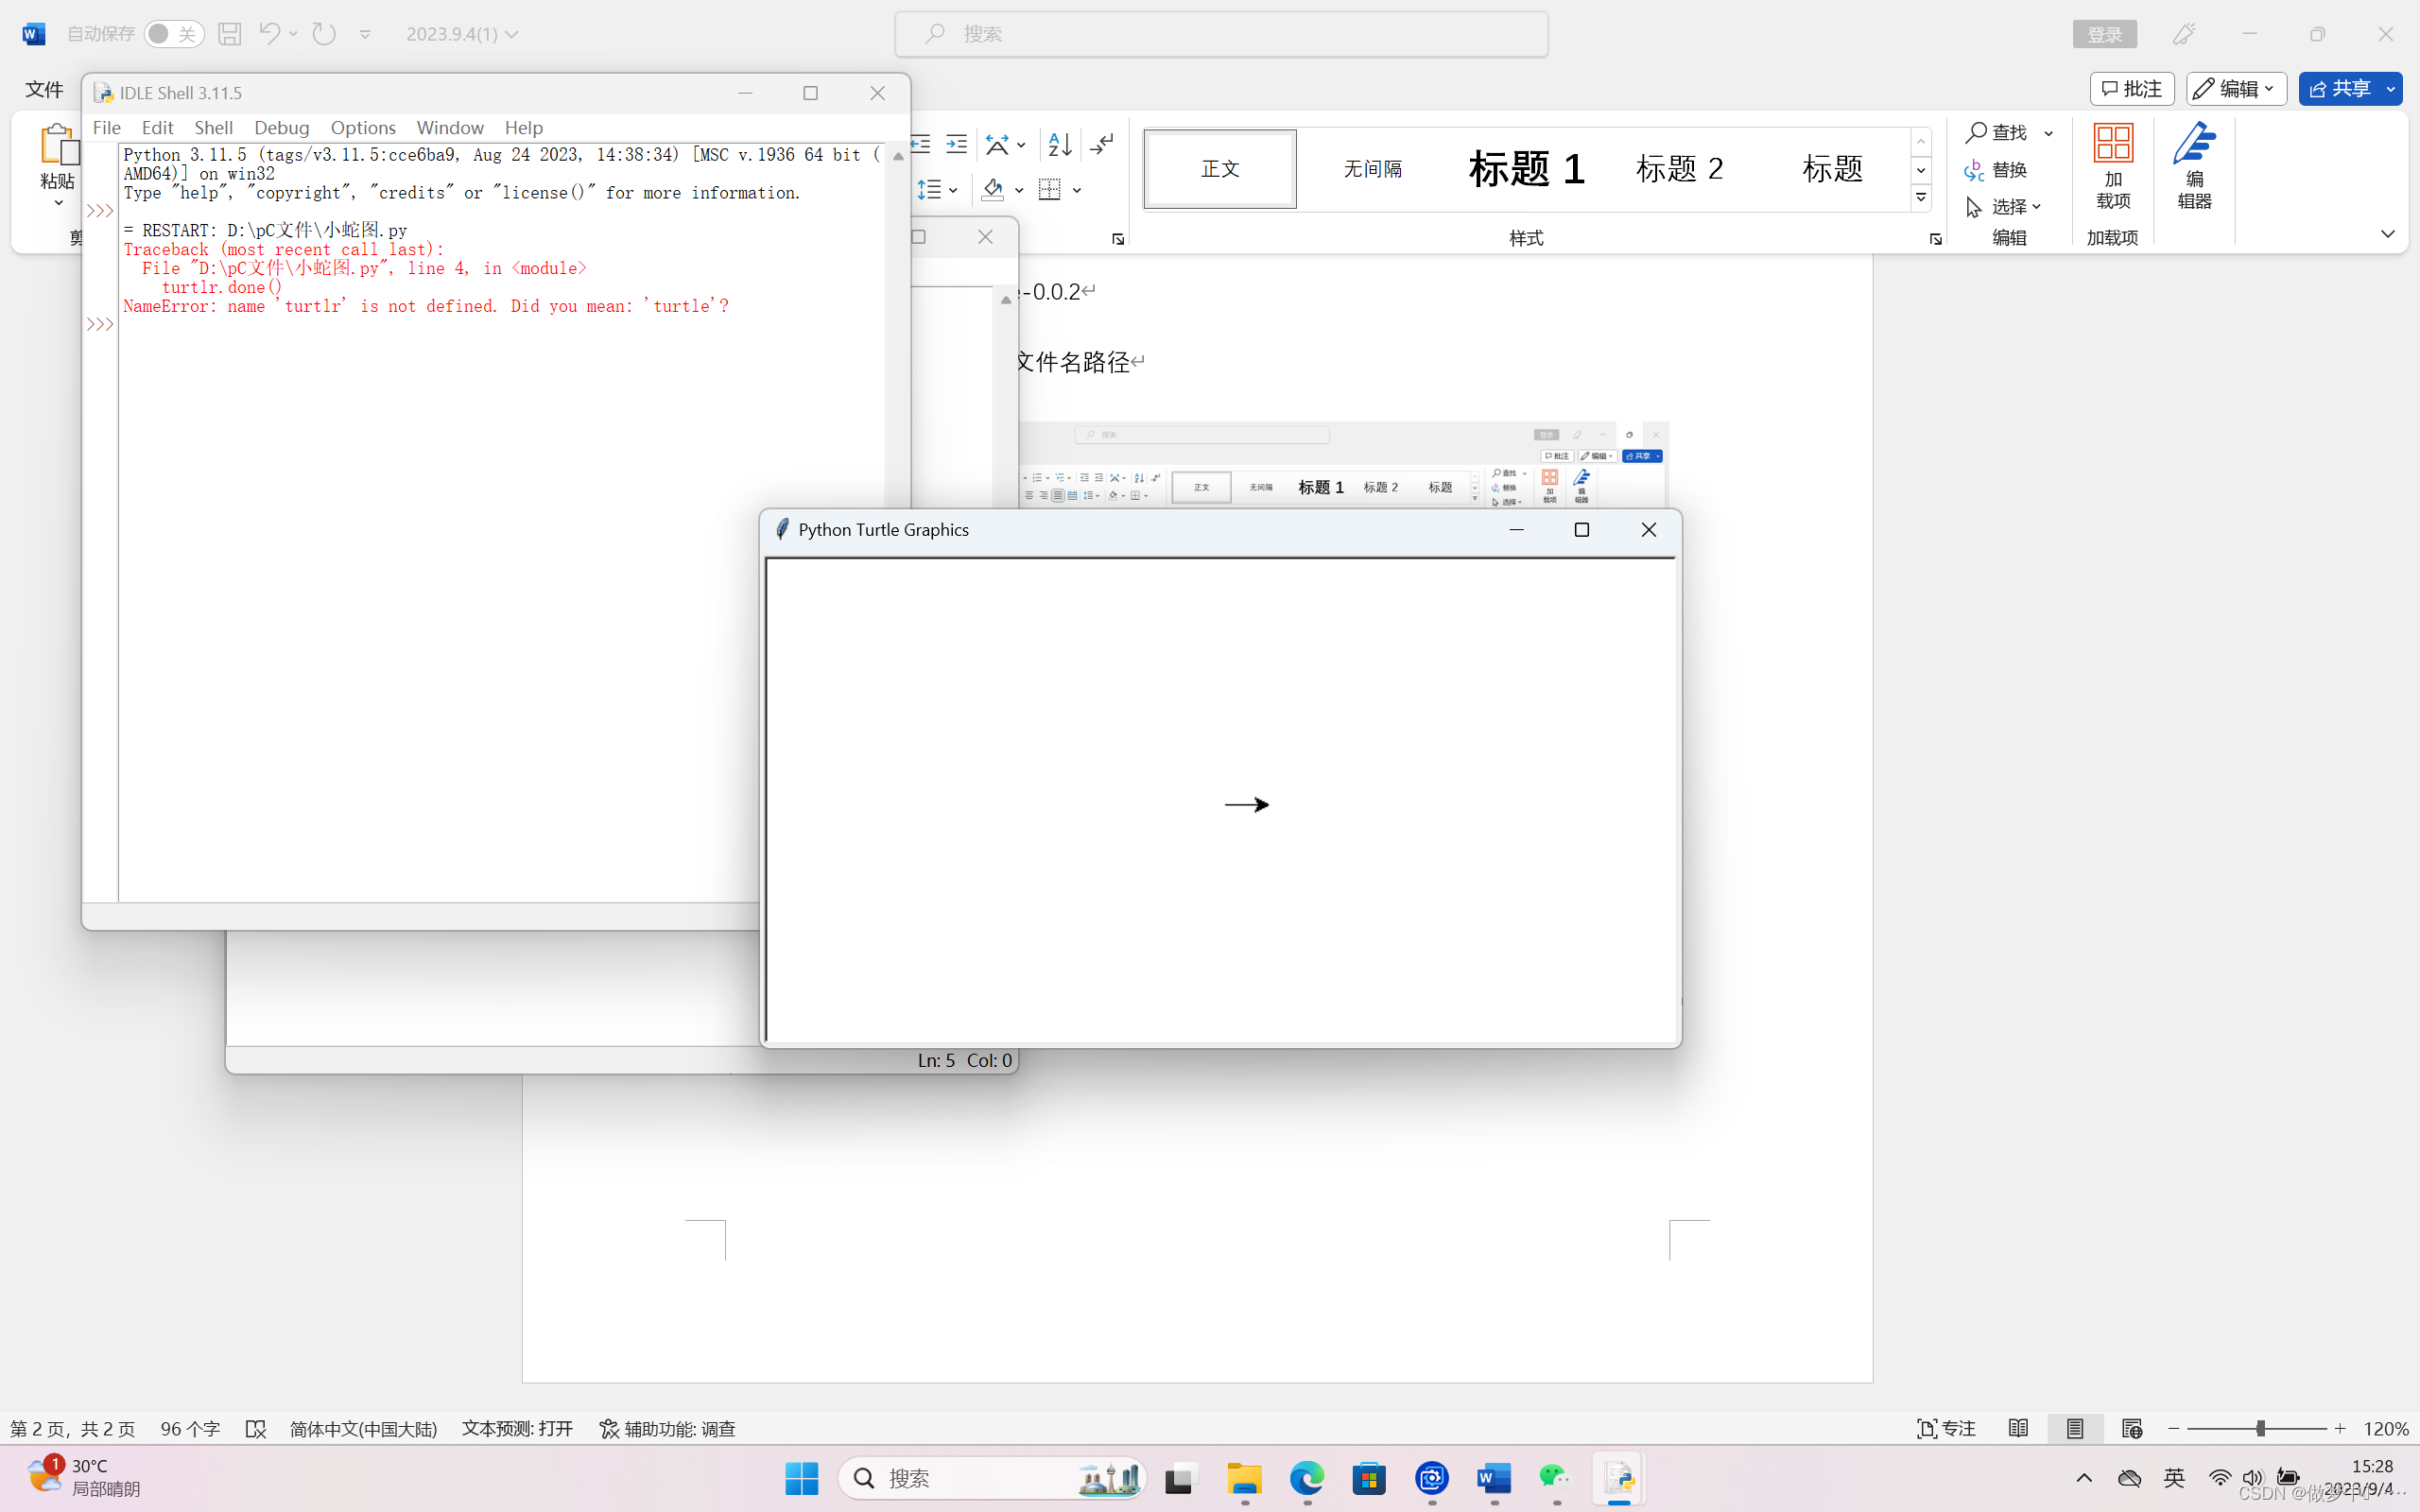Open the Add-ins (加载项) icon
The height and width of the screenshot is (1512, 2420).
(x=2112, y=165)
